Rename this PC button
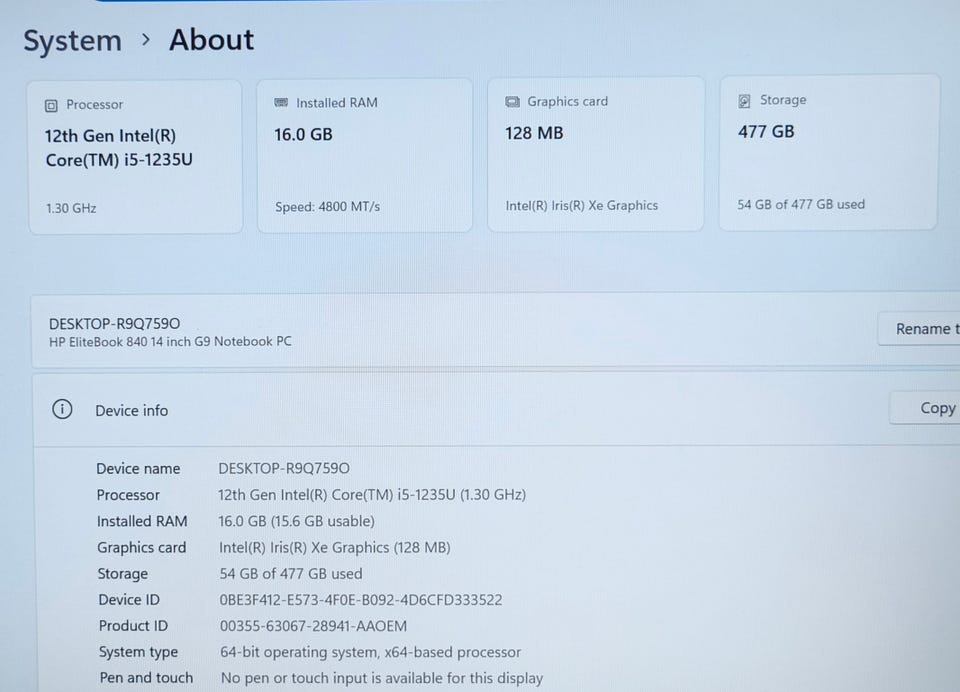The width and height of the screenshot is (960, 692). point(918,329)
